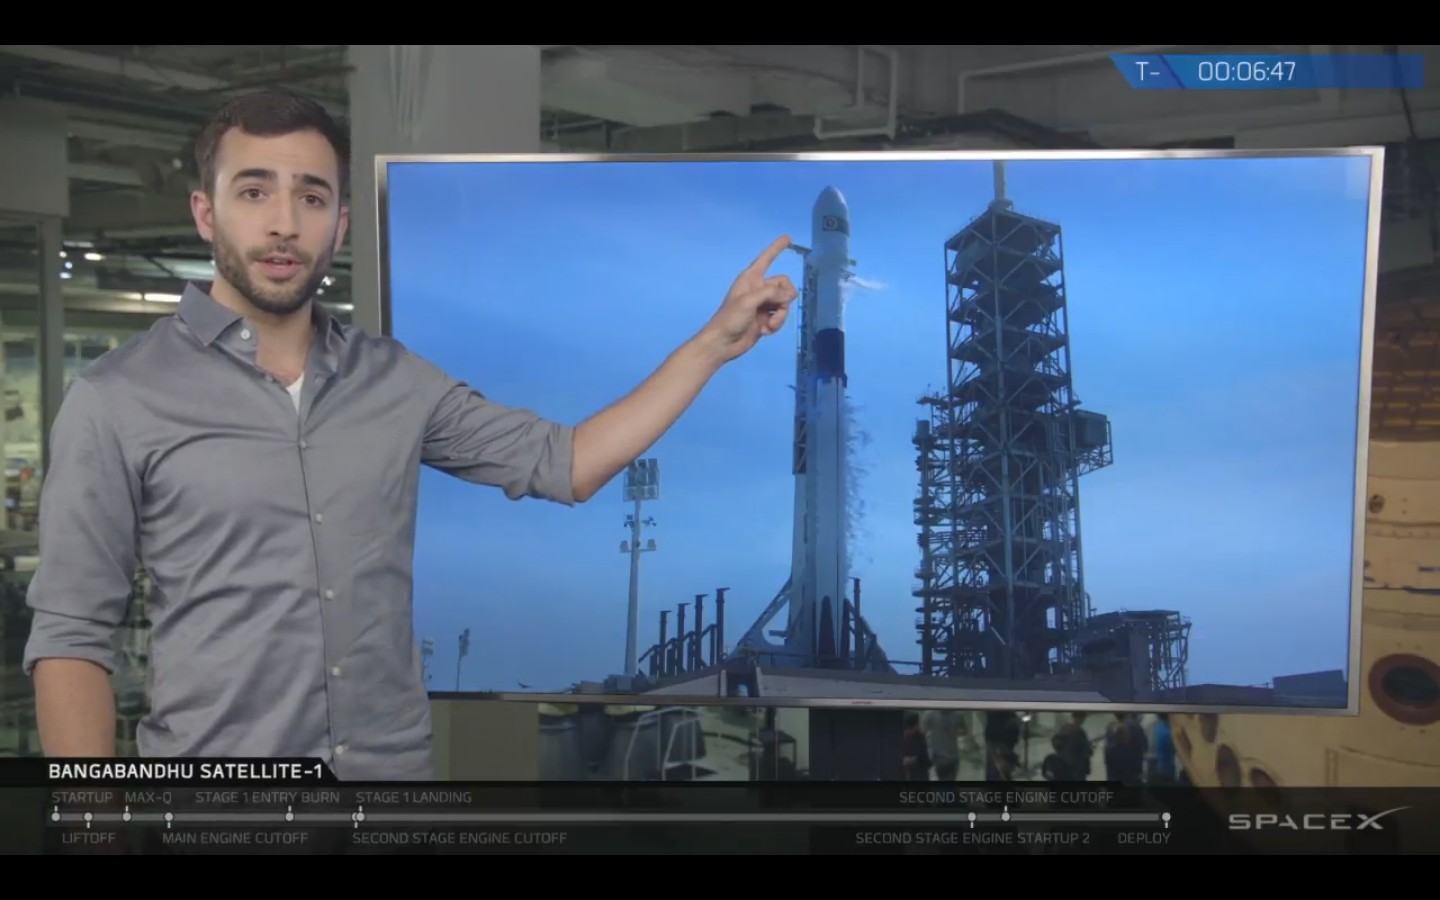Select the 00:06:47 countdown timer
The image size is (1440, 900).
point(1246,72)
